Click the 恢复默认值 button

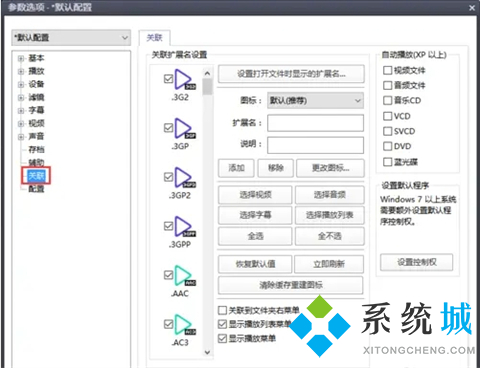coord(255,264)
